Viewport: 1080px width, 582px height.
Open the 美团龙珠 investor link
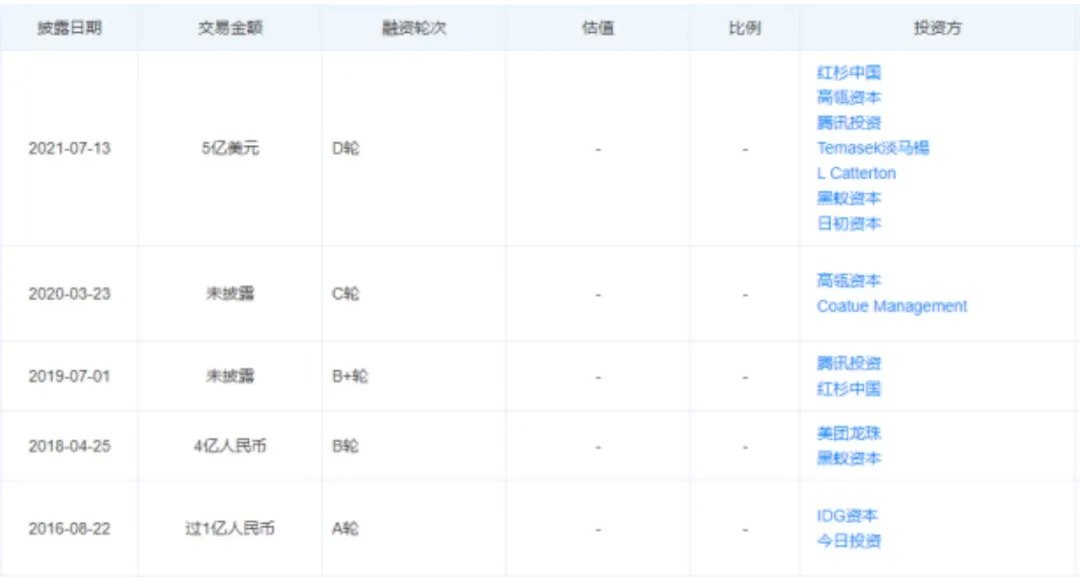coord(849,433)
